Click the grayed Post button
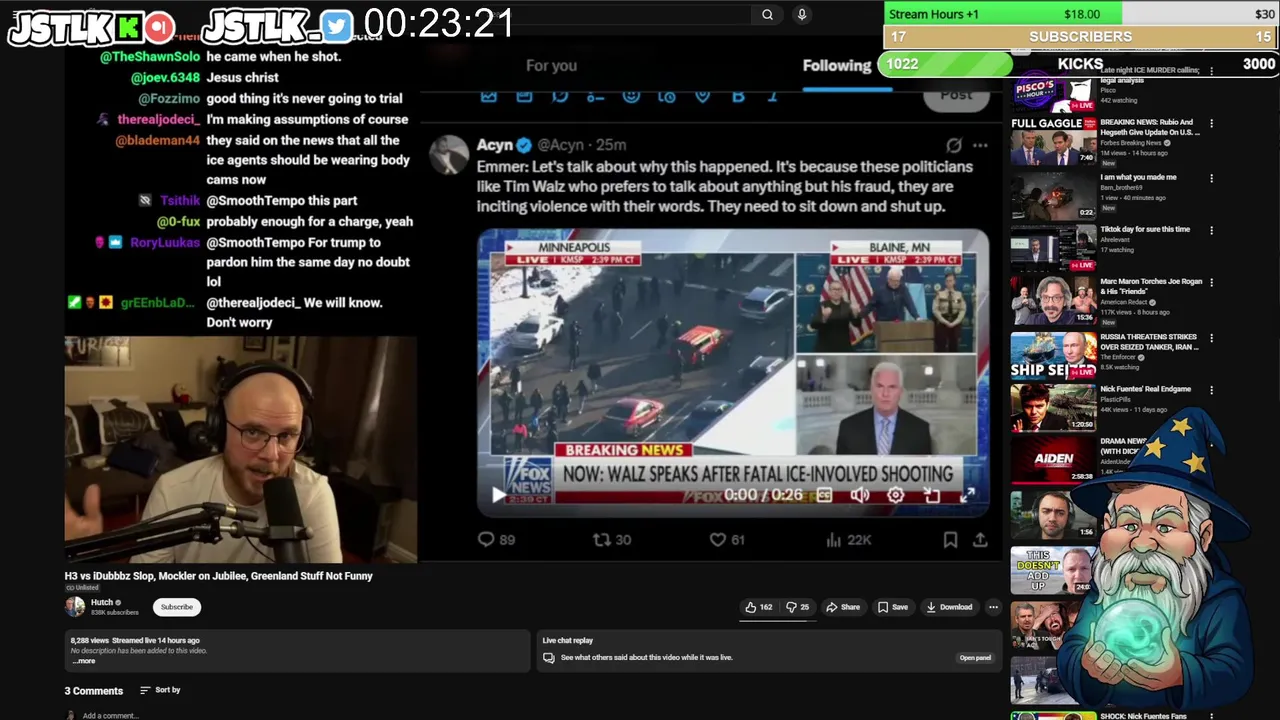Viewport: 1280px width, 720px height. (x=955, y=95)
